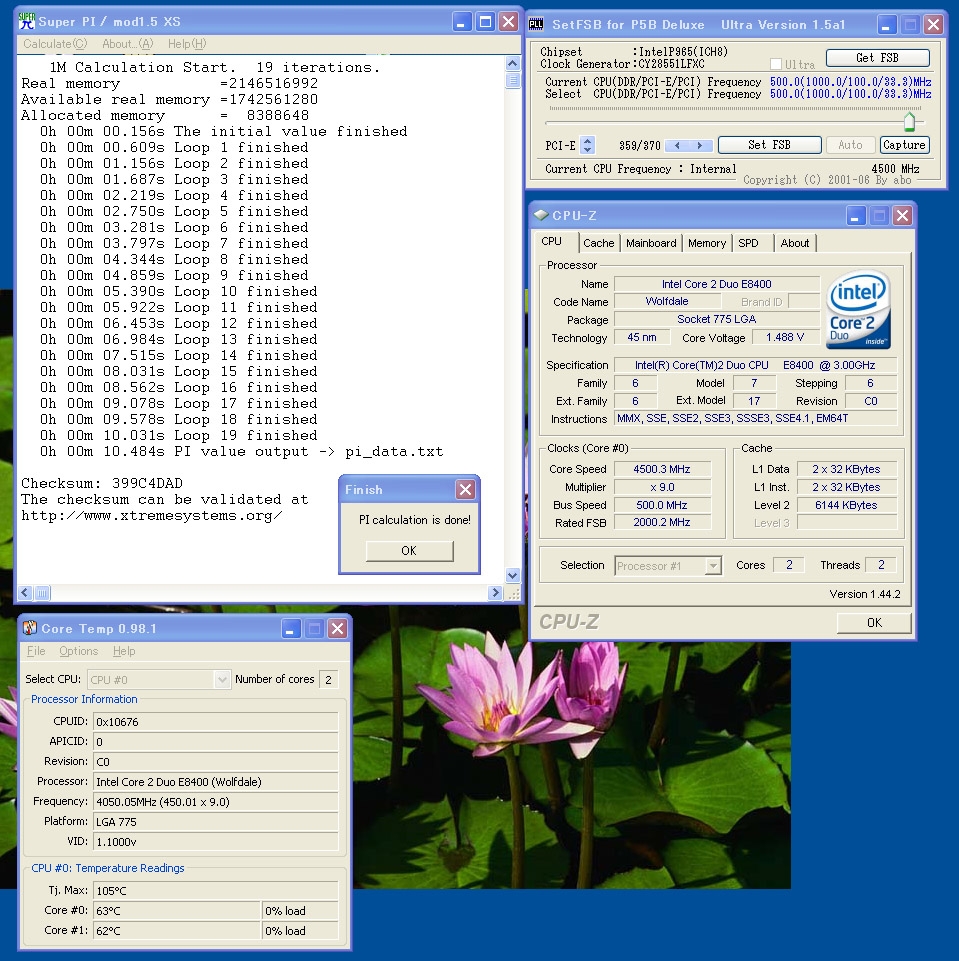Click the Super PI vertical scrollbar down arrow
This screenshot has height=961, width=959.
[513, 576]
